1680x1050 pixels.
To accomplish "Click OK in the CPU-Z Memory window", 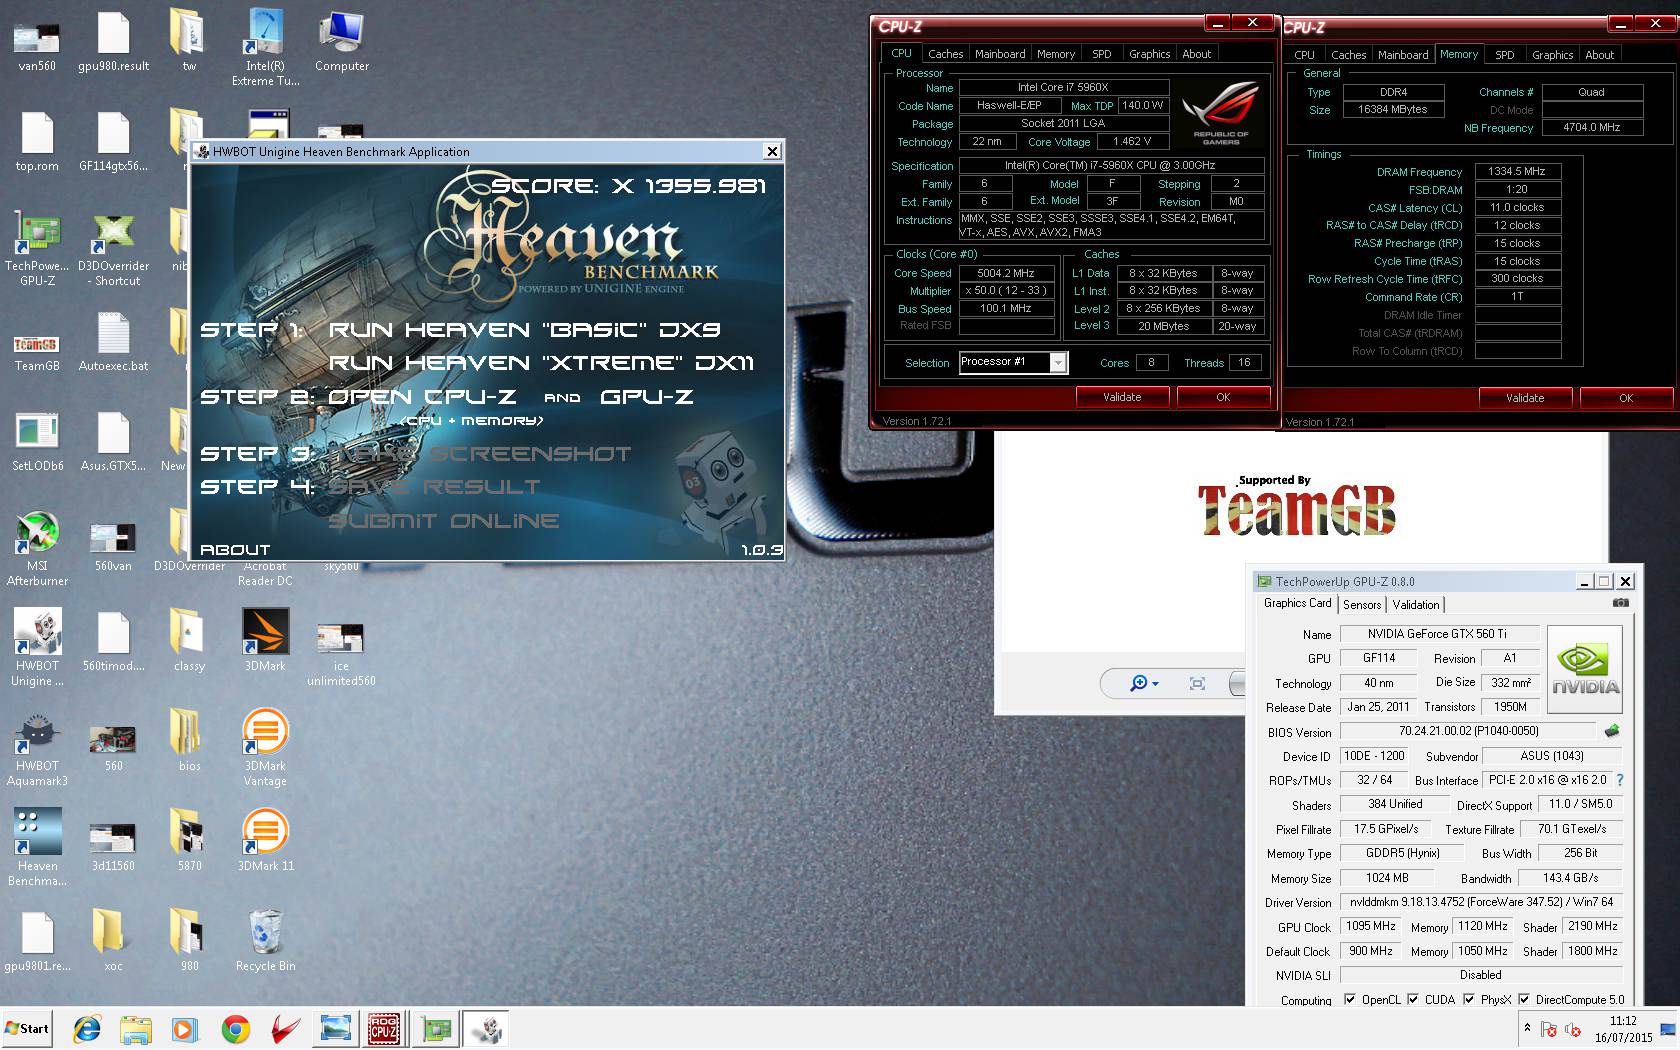I will tap(1626, 398).
